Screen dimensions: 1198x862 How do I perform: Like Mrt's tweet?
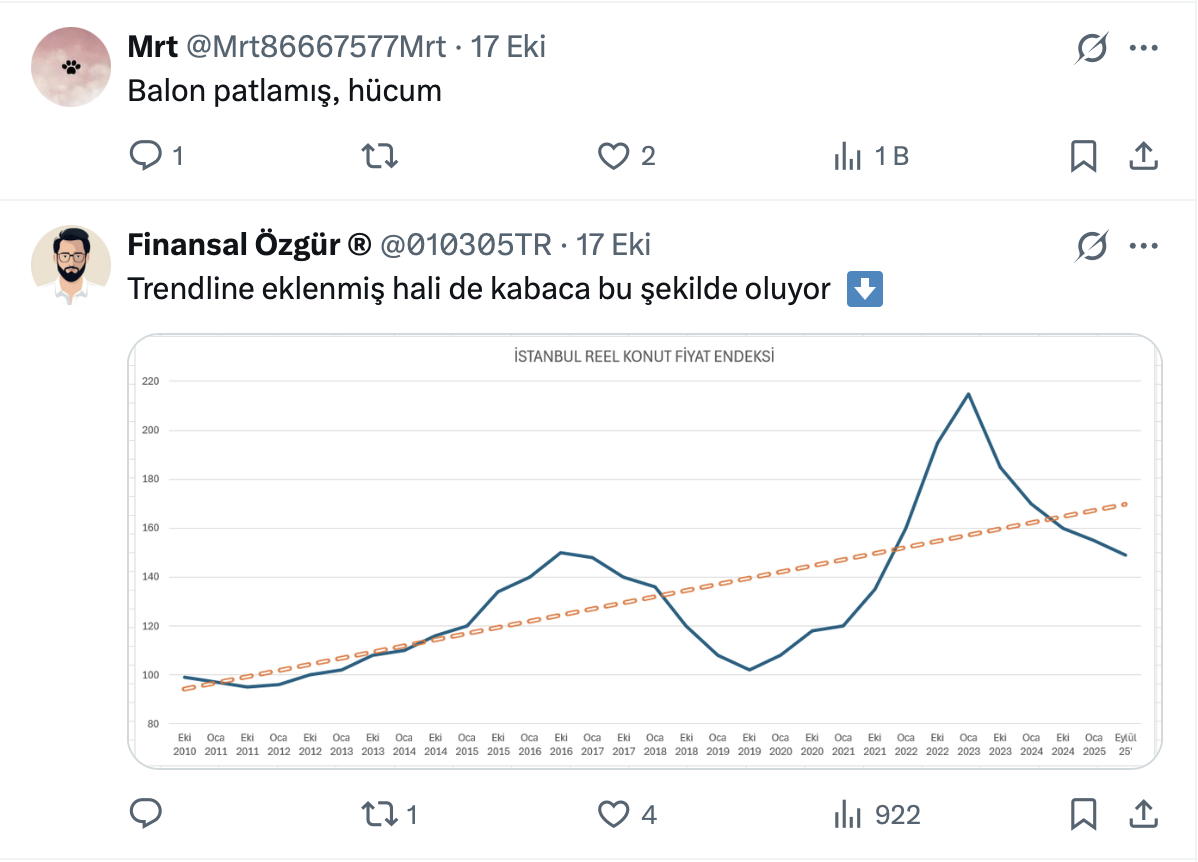[x=613, y=156]
